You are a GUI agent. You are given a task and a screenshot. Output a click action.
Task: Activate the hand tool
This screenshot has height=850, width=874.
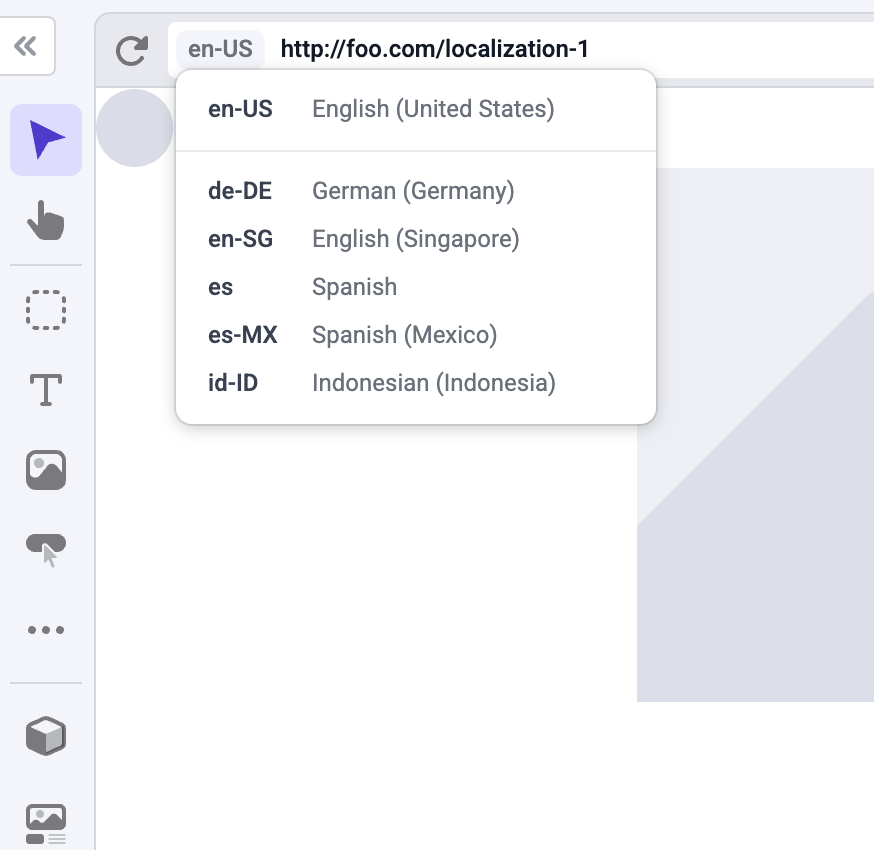[x=45, y=220]
